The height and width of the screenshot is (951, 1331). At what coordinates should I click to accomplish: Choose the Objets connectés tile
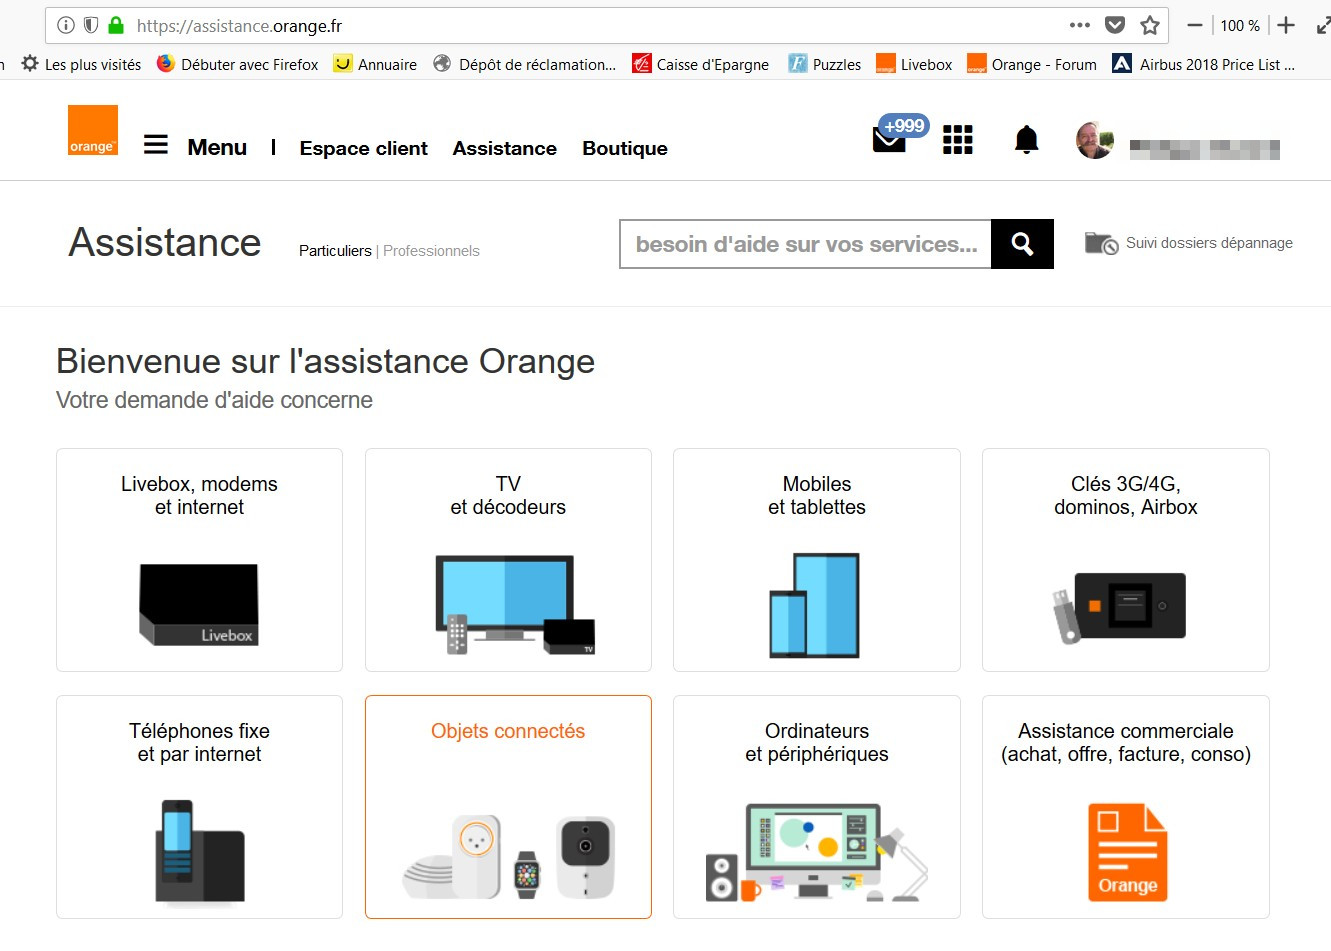(508, 807)
